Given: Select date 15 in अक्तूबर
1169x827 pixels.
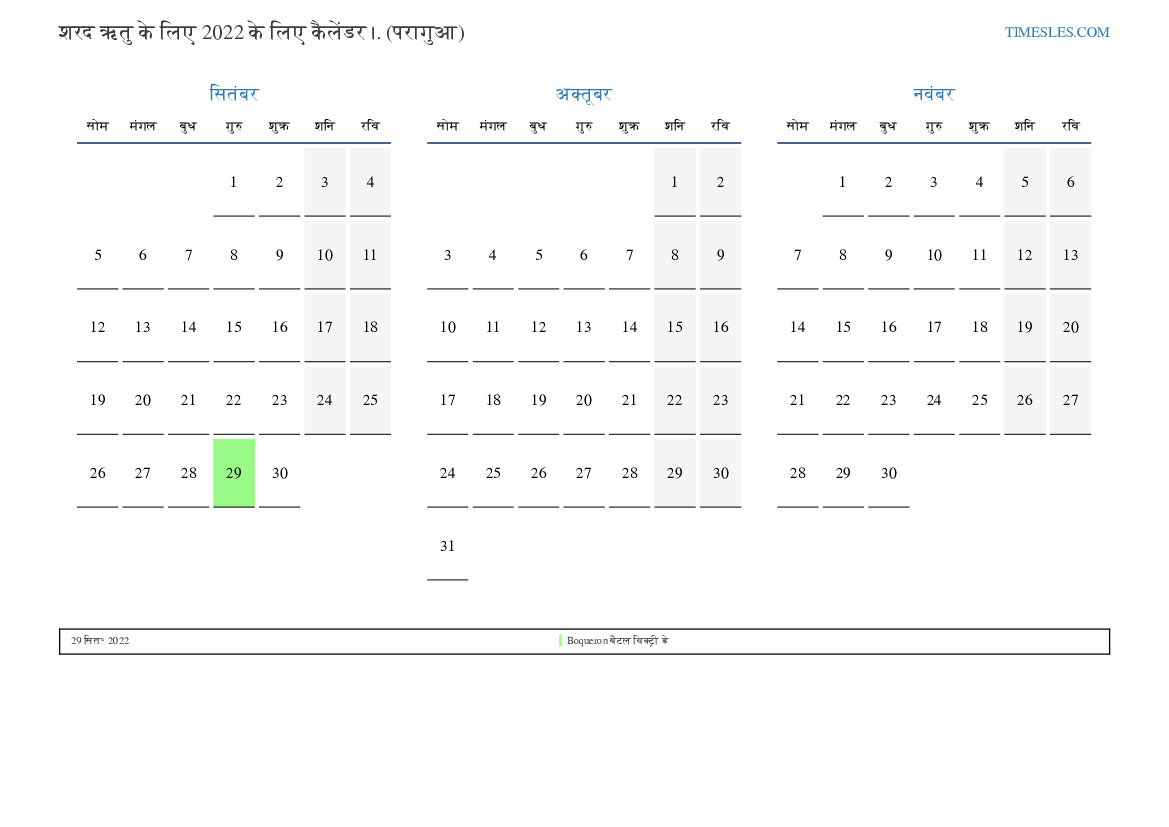Looking at the screenshot, I should (x=674, y=327).
